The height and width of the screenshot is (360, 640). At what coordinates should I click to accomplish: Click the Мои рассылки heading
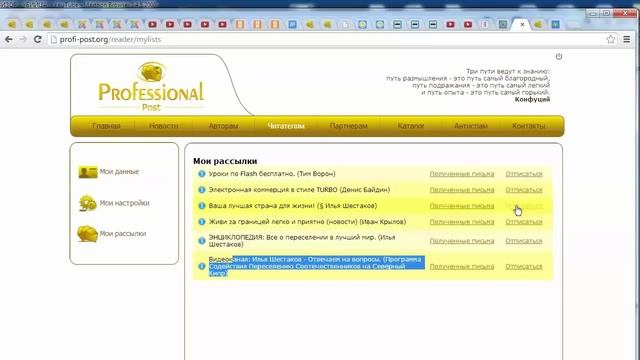pos(225,161)
